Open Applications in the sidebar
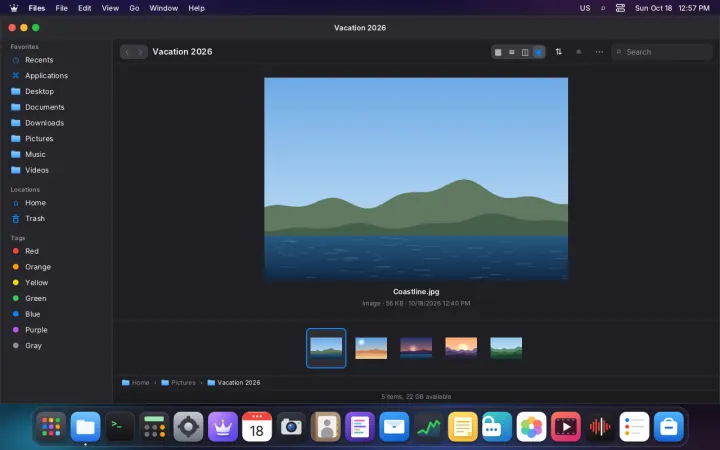The height and width of the screenshot is (450, 720). [56, 75]
